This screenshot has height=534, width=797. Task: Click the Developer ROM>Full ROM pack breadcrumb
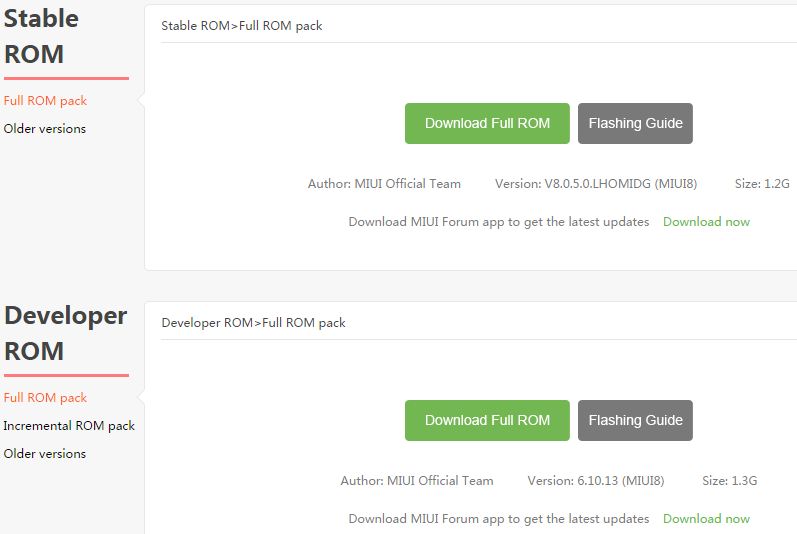tap(253, 323)
